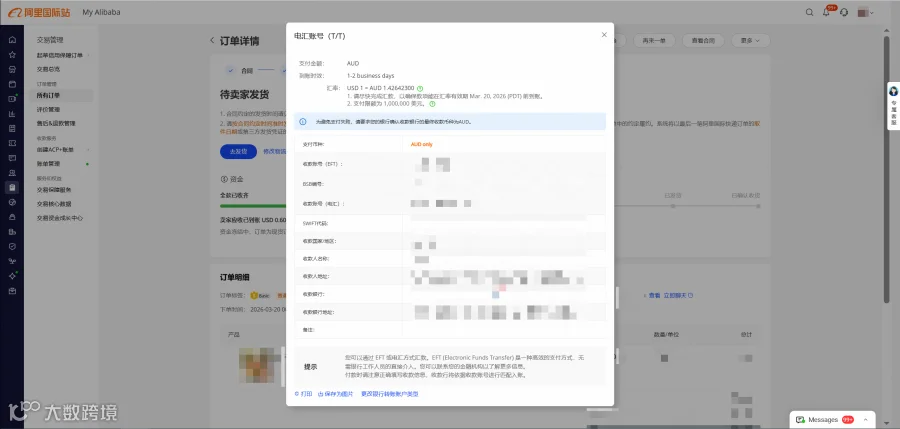
Task: Select 所有订单 in side menu
Action: 48,95
